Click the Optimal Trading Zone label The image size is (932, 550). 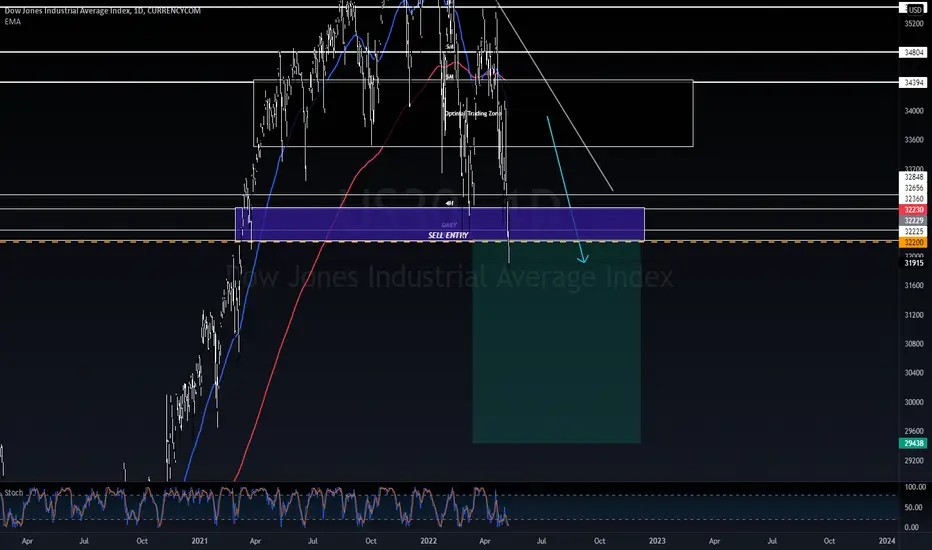point(473,113)
